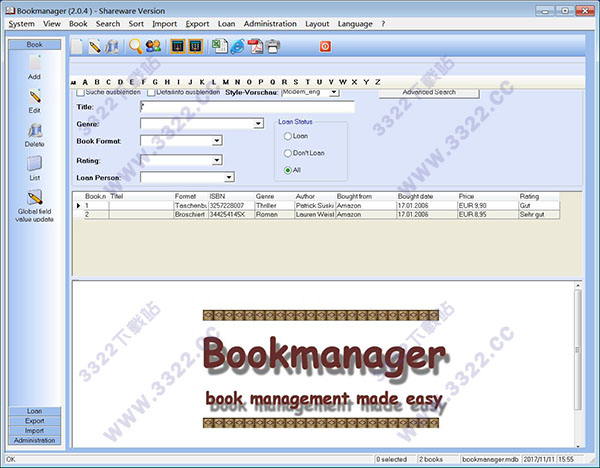The width and height of the screenshot is (600, 468).
Task: Open the Loan Person dropdown
Action: [229, 177]
